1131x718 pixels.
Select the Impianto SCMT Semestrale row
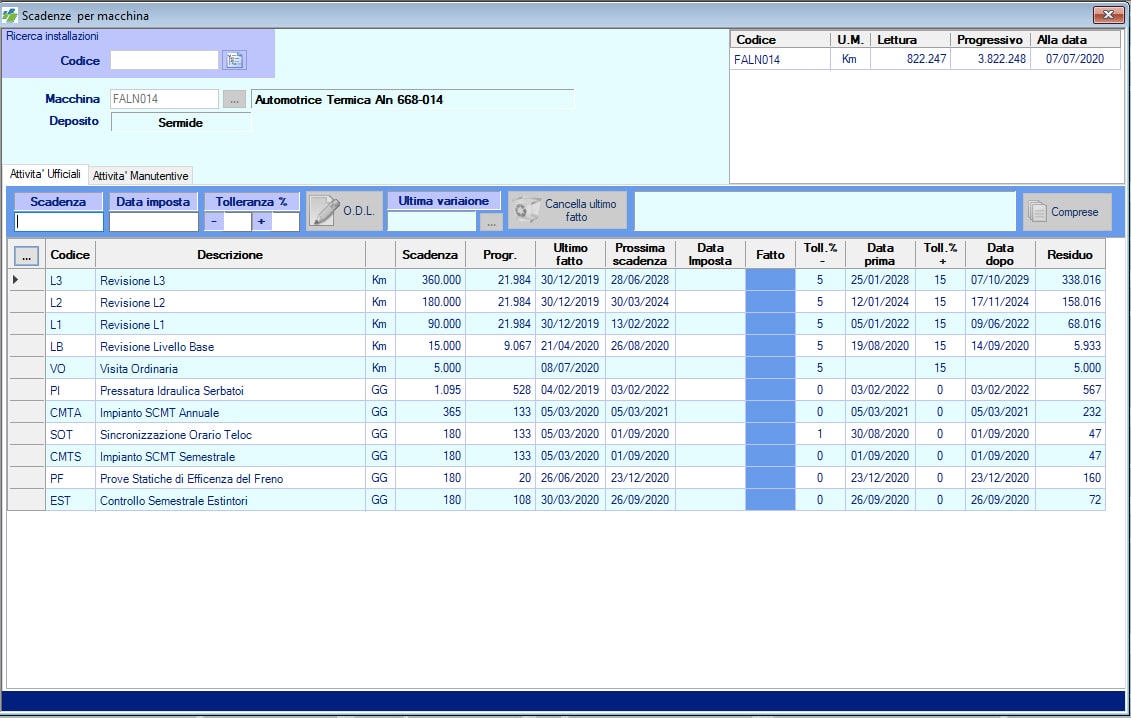tap(556, 456)
